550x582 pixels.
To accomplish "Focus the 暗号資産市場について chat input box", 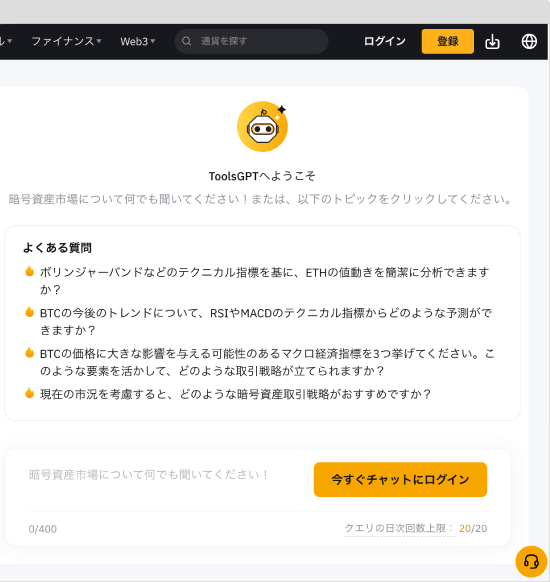I will pos(148,475).
